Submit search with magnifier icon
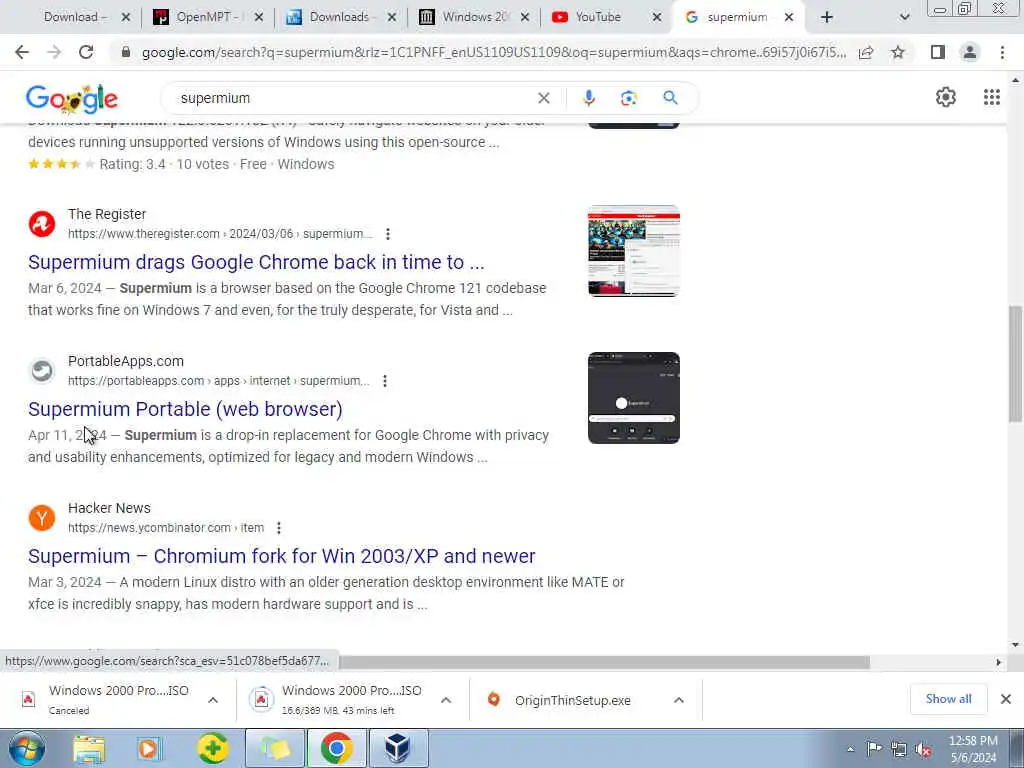This screenshot has height=768, width=1024. click(670, 98)
